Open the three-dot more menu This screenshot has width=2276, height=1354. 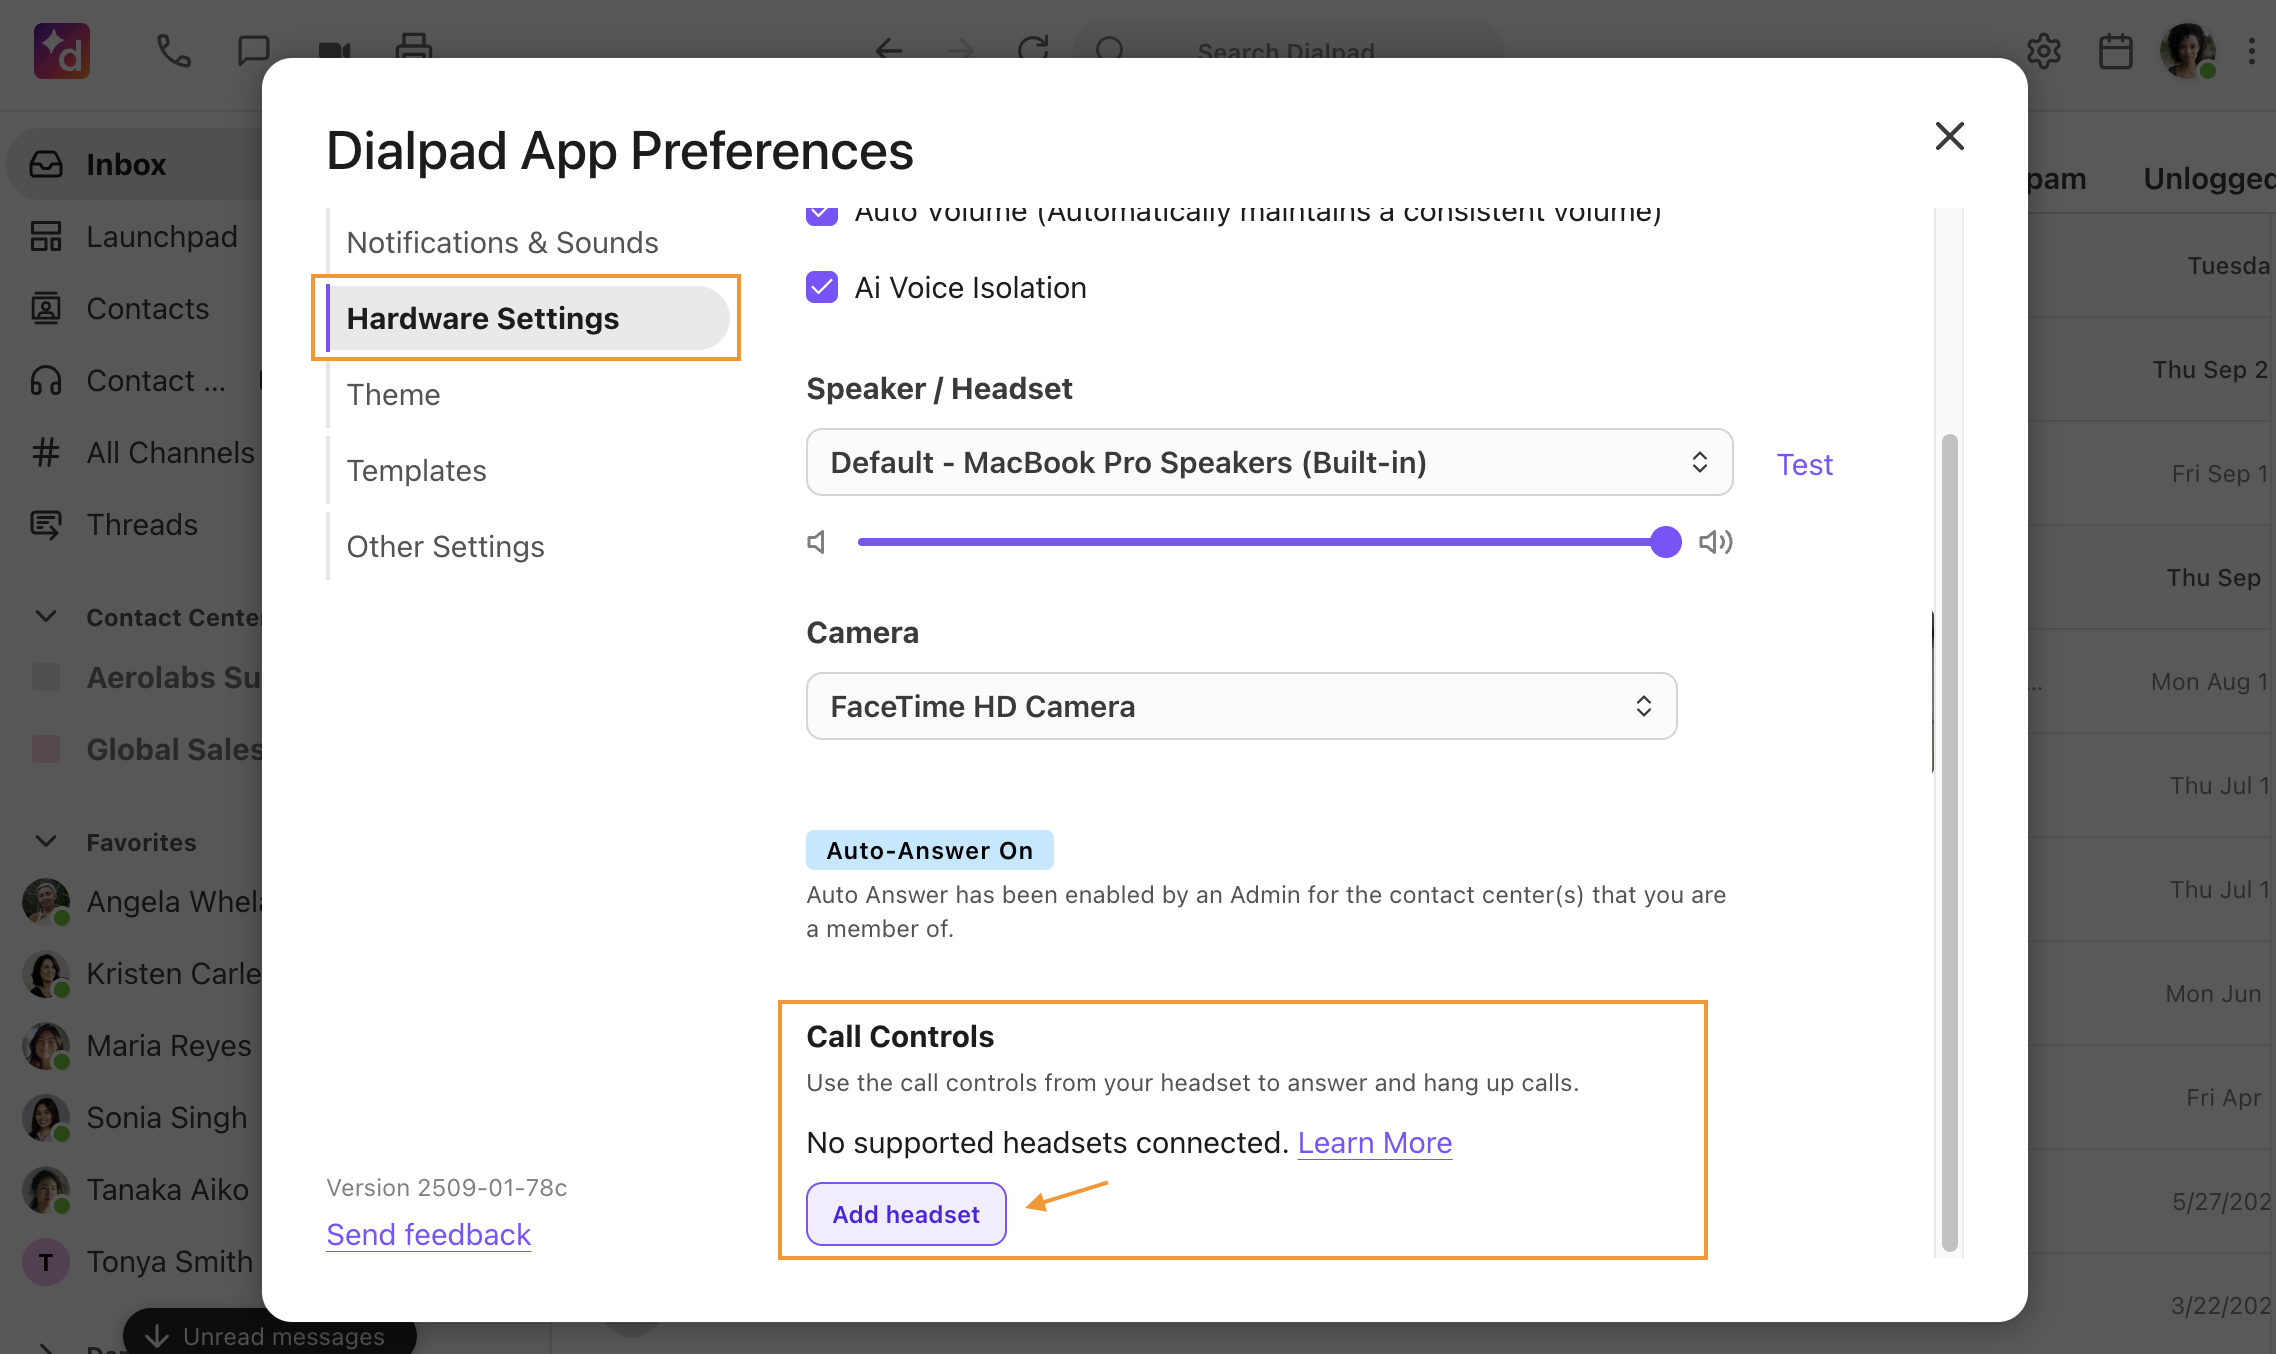2251,51
